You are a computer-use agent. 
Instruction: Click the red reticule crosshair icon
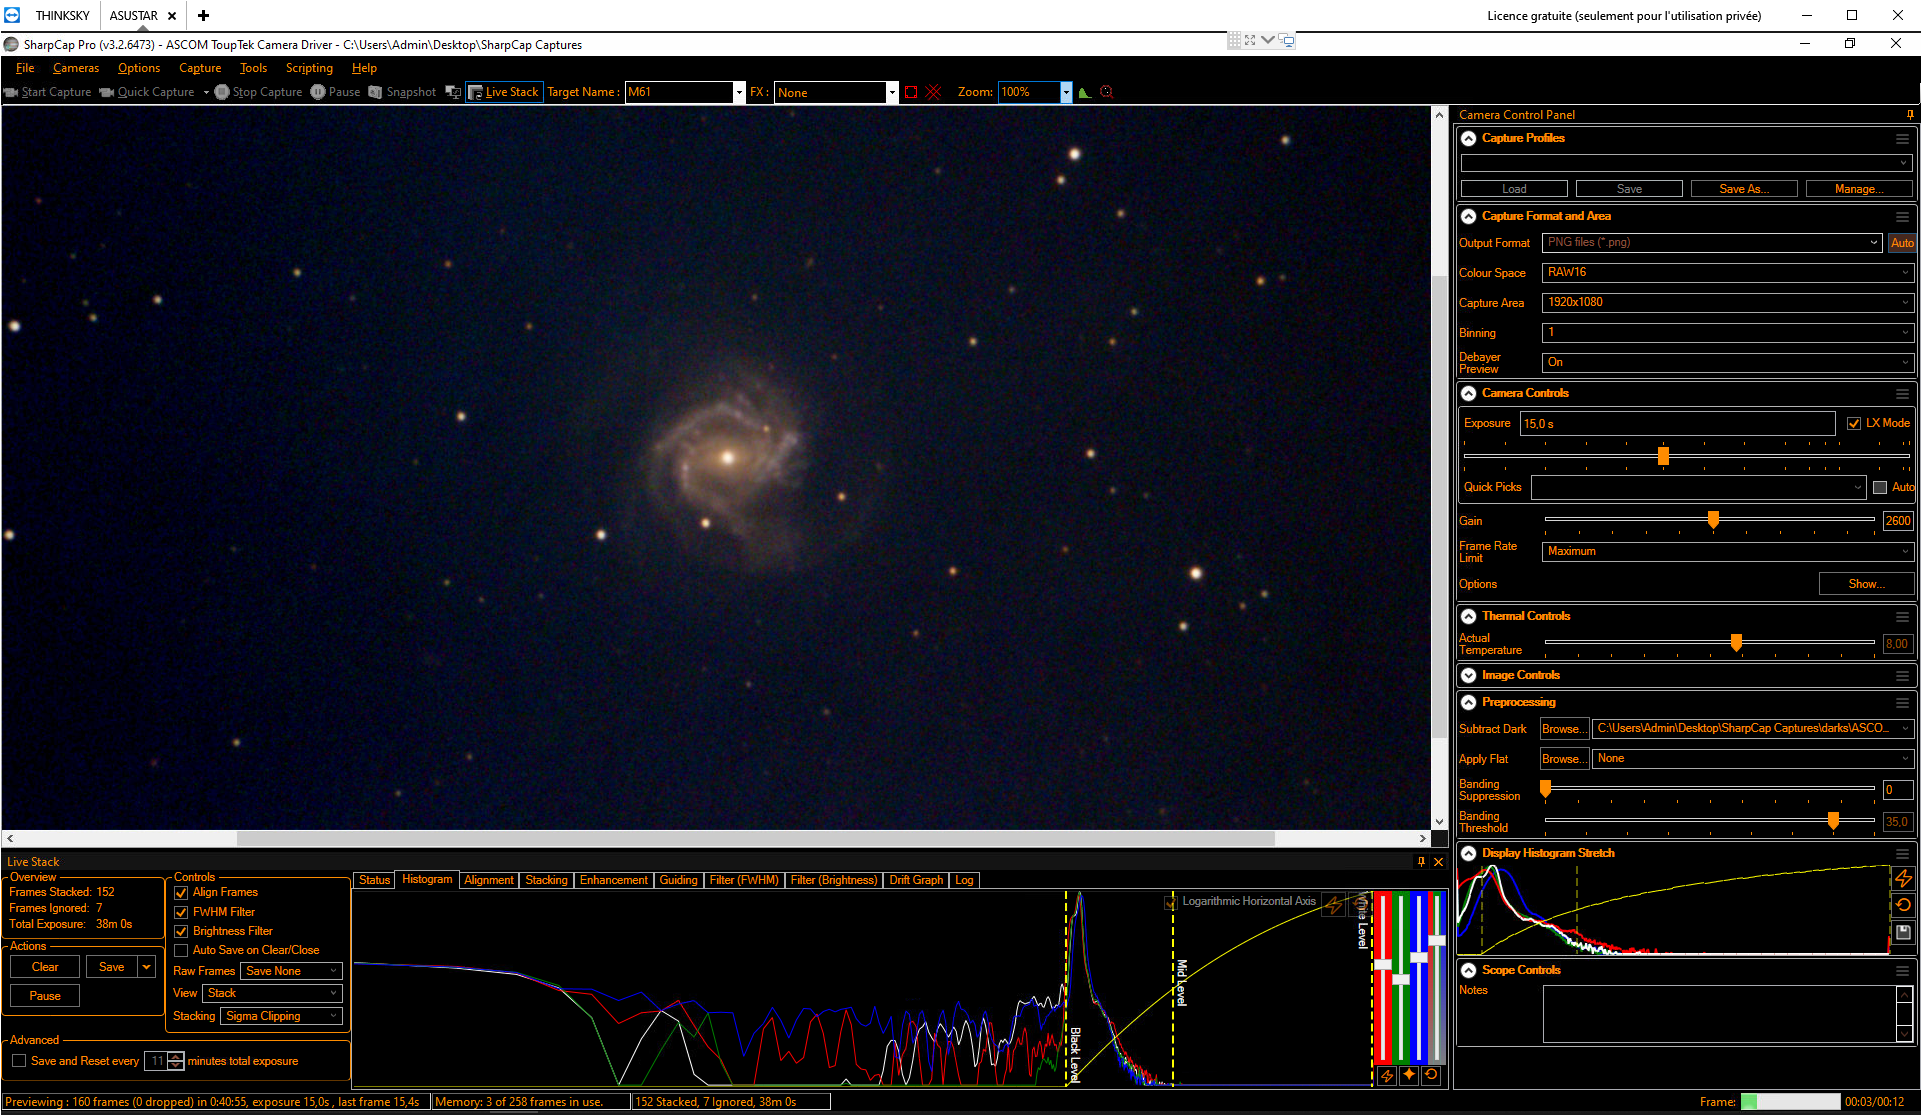pos(934,92)
